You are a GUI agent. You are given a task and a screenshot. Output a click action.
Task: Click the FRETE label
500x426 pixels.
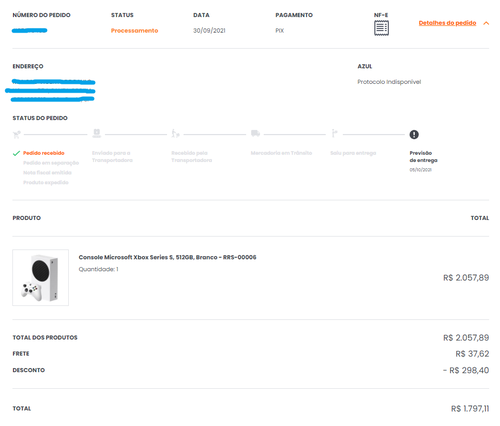click(21, 354)
